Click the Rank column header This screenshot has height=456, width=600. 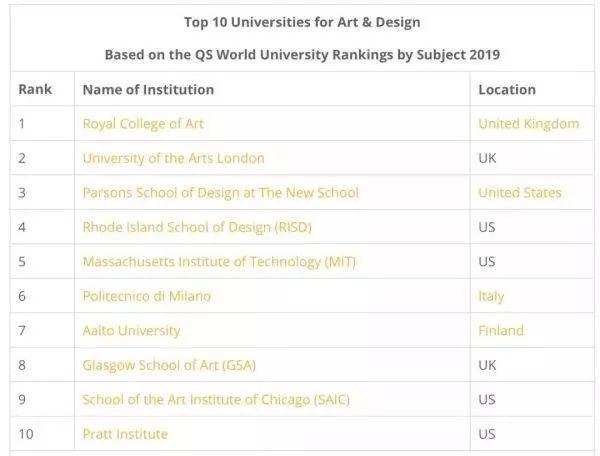pos(35,89)
